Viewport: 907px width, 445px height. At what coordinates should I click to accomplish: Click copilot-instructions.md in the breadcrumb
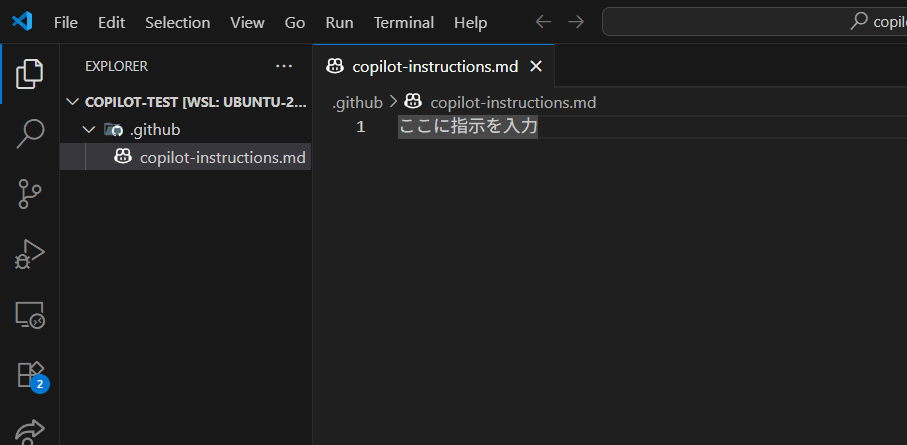pyautogui.click(x=513, y=102)
